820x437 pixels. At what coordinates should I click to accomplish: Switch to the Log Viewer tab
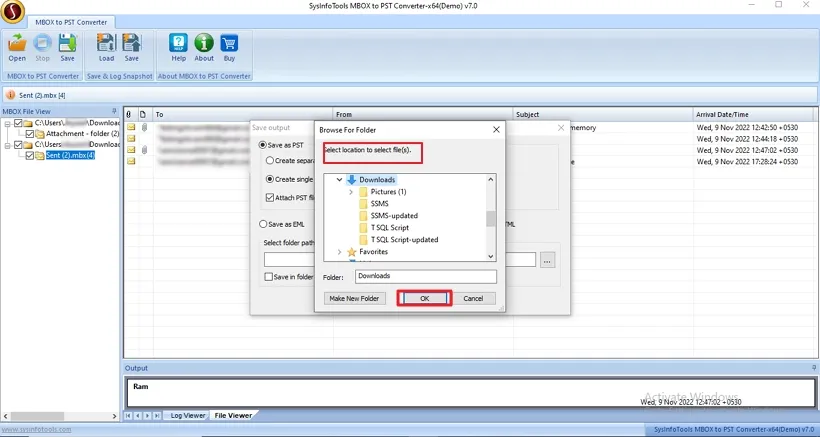(188, 416)
